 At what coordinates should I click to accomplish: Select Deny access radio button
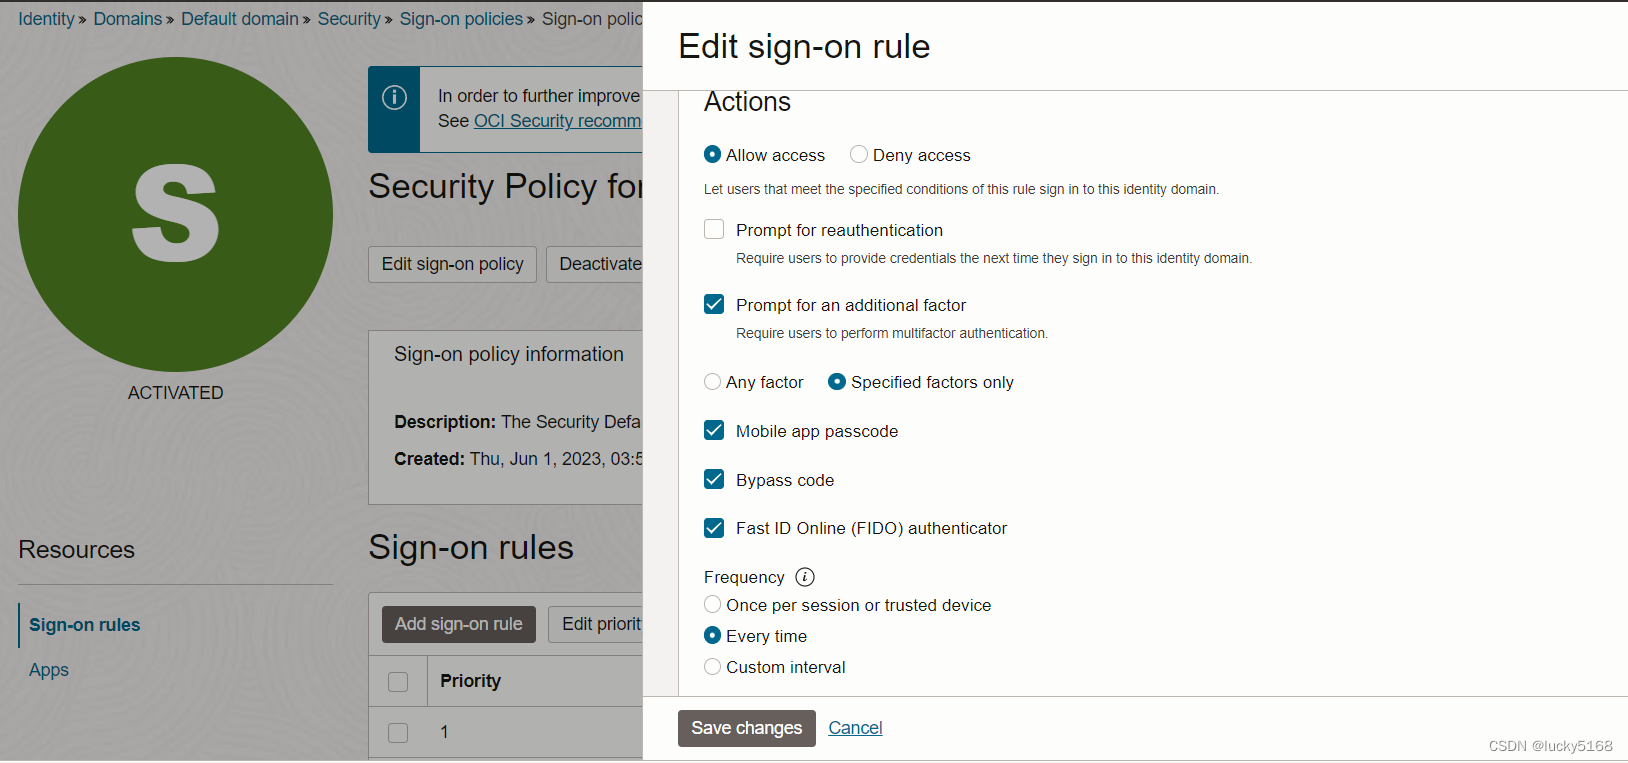(858, 154)
